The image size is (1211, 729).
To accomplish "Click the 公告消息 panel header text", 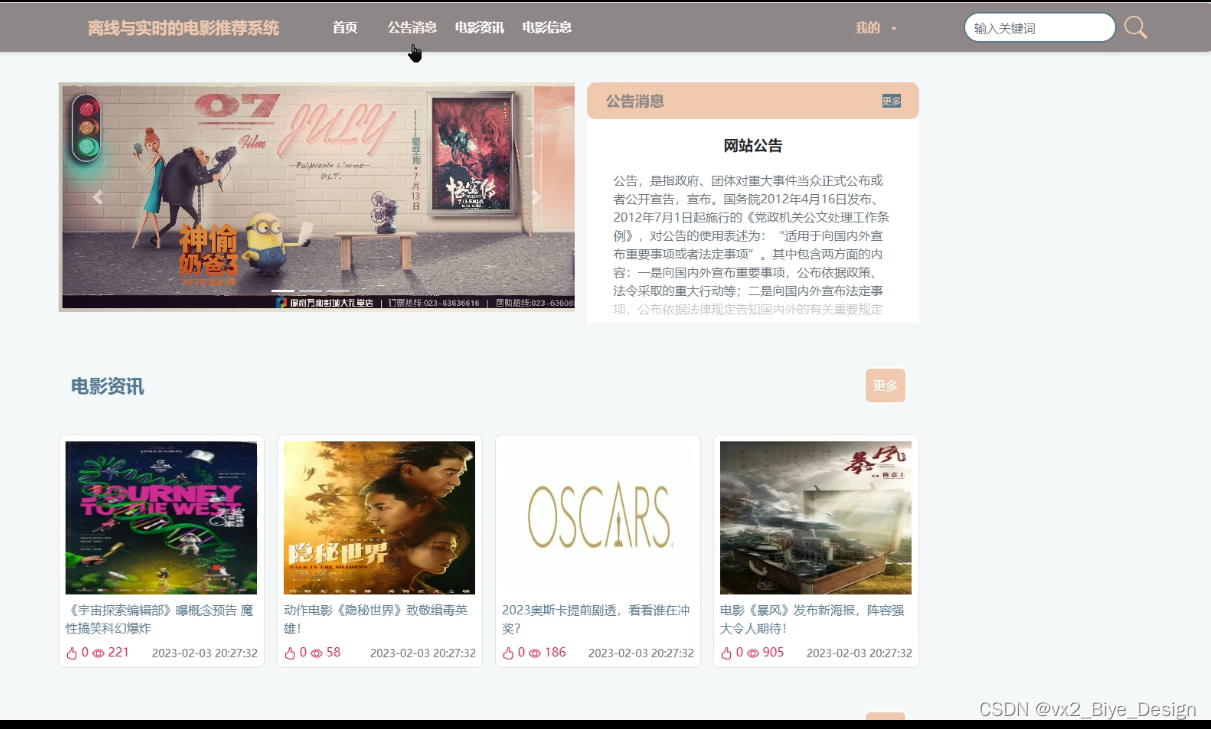I will (635, 101).
